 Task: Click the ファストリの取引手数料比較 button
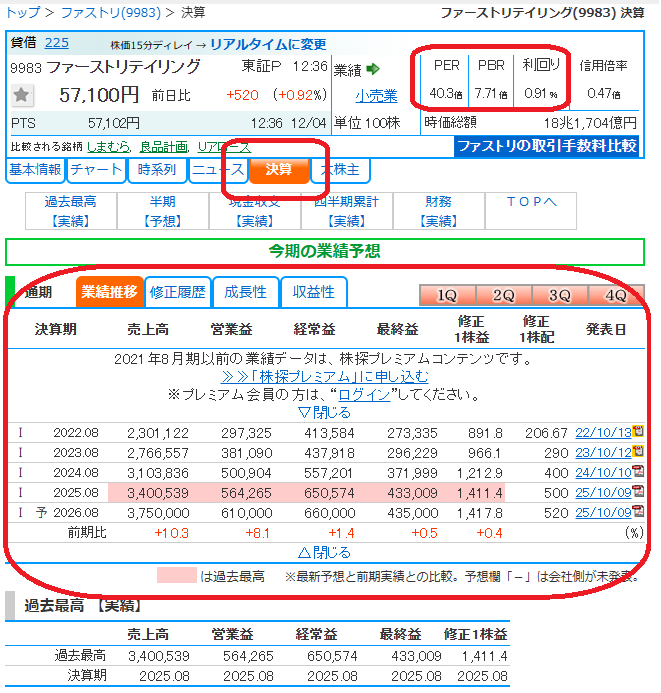click(546, 146)
